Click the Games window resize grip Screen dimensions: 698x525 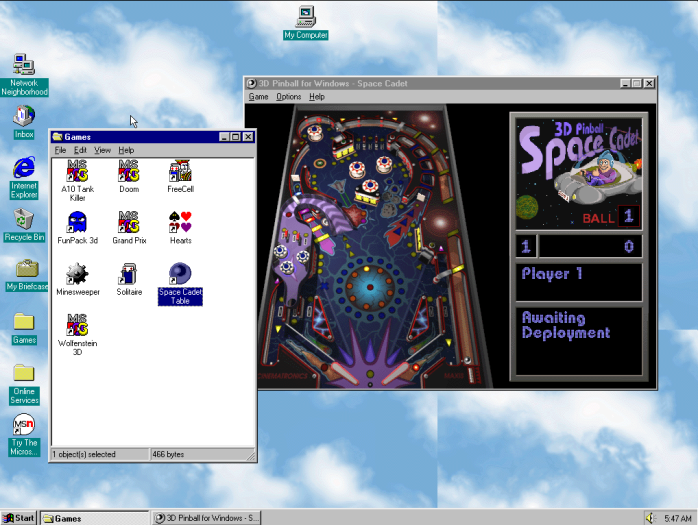click(x=251, y=456)
